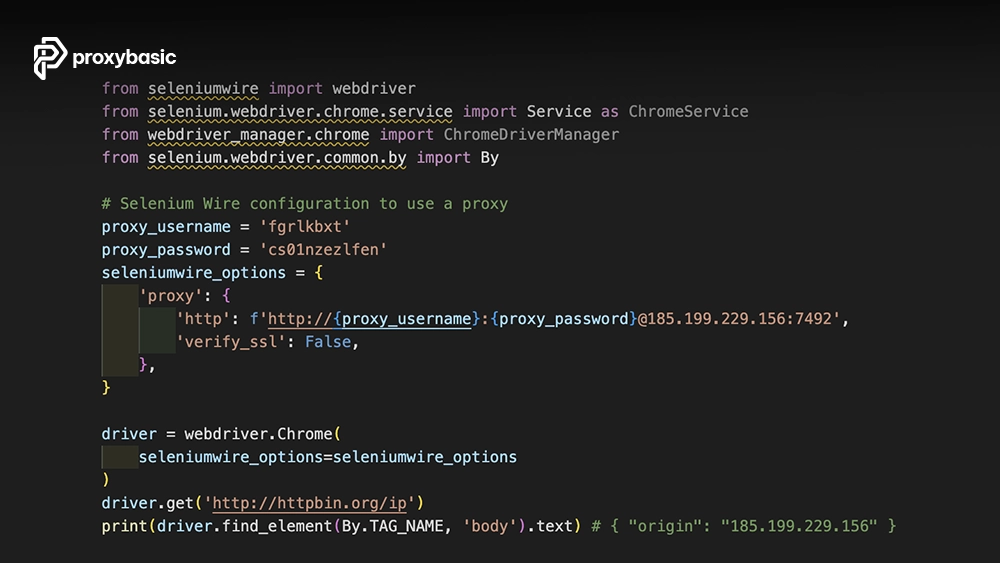Click 'By.TAG_NAME' in the print line
The height and width of the screenshot is (563, 1000).
point(392,526)
